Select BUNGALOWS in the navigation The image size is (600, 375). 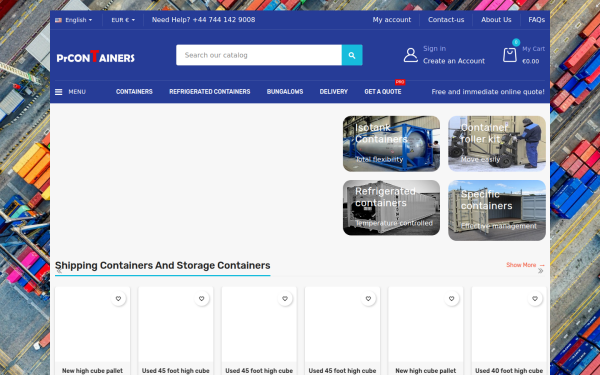(x=285, y=92)
